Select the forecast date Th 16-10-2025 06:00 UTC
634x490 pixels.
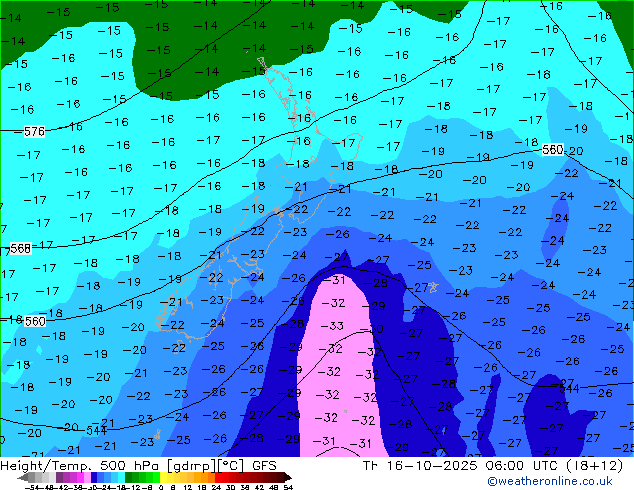click(461, 466)
